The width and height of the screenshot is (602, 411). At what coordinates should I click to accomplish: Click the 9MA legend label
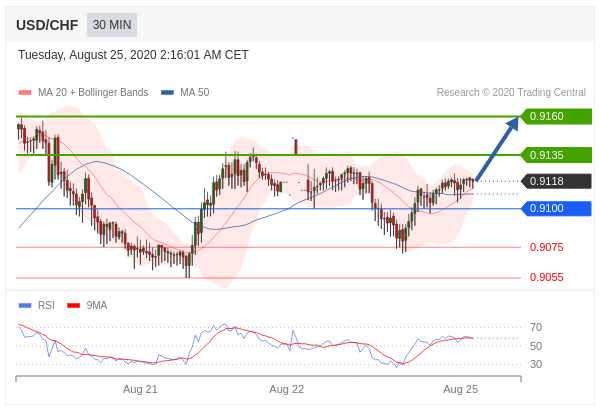(97, 305)
